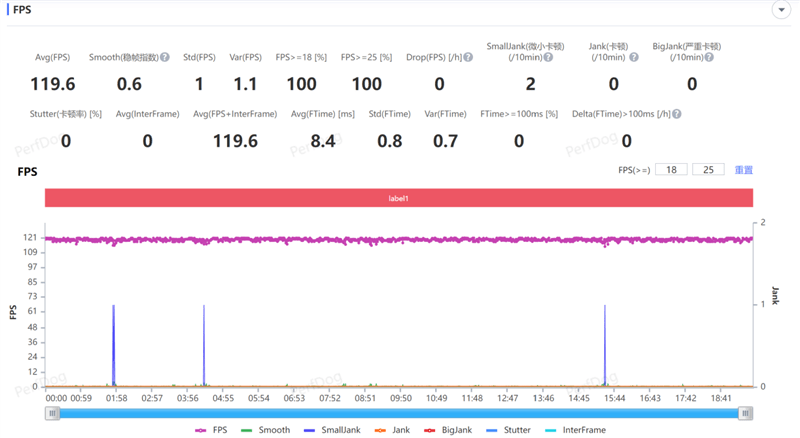The height and width of the screenshot is (438, 800).
Task: Click the FPS threshold field showing 18
Action: (x=671, y=169)
